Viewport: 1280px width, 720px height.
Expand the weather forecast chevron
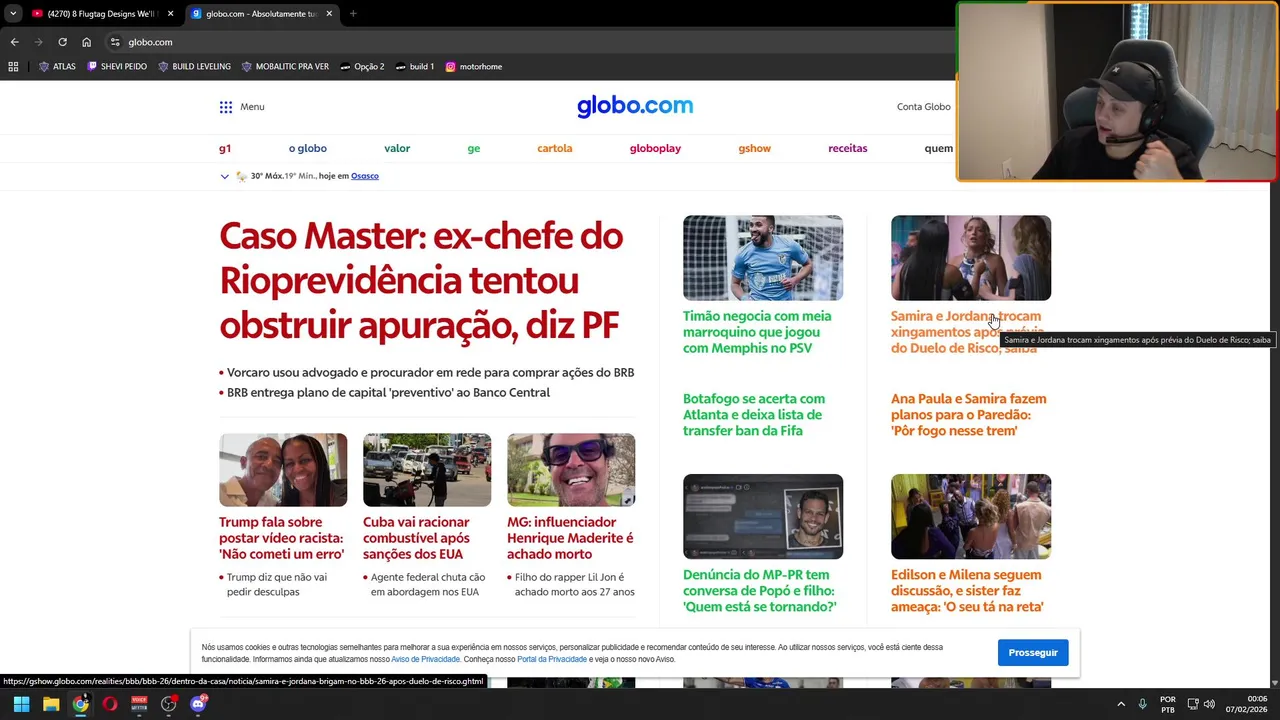point(224,176)
